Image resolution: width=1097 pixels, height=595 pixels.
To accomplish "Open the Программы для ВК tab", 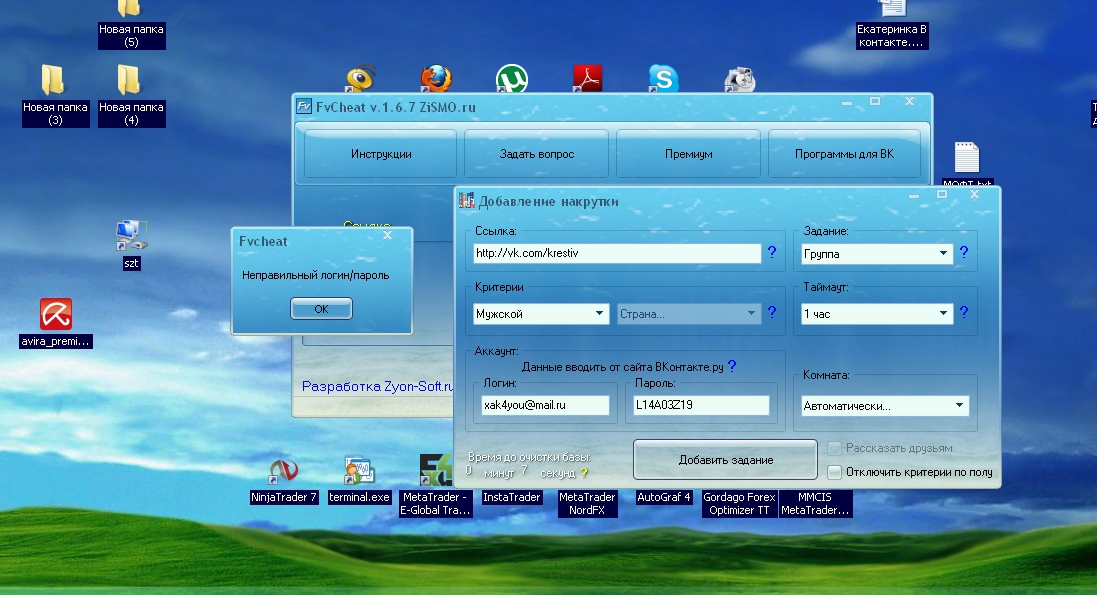I will click(844, 154).
